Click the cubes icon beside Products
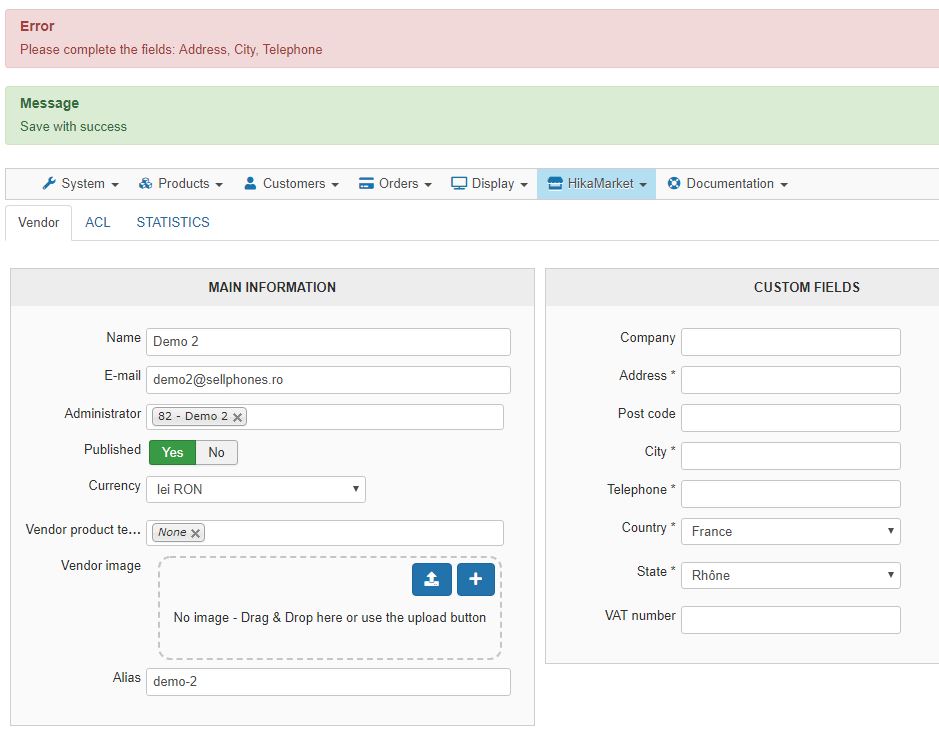The image size is (939, 738). click(x=145, y=183)
